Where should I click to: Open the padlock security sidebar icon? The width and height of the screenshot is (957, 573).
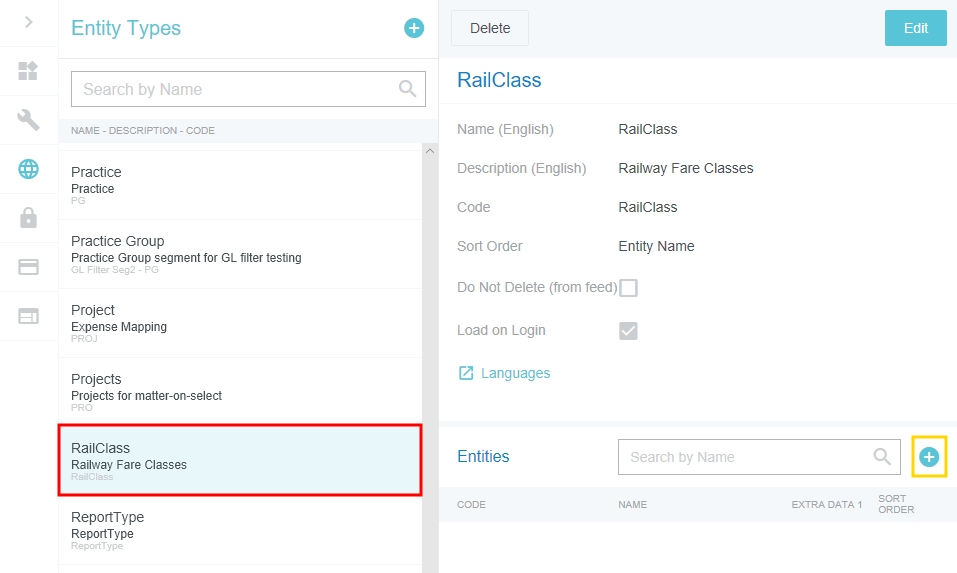(28, 218)
